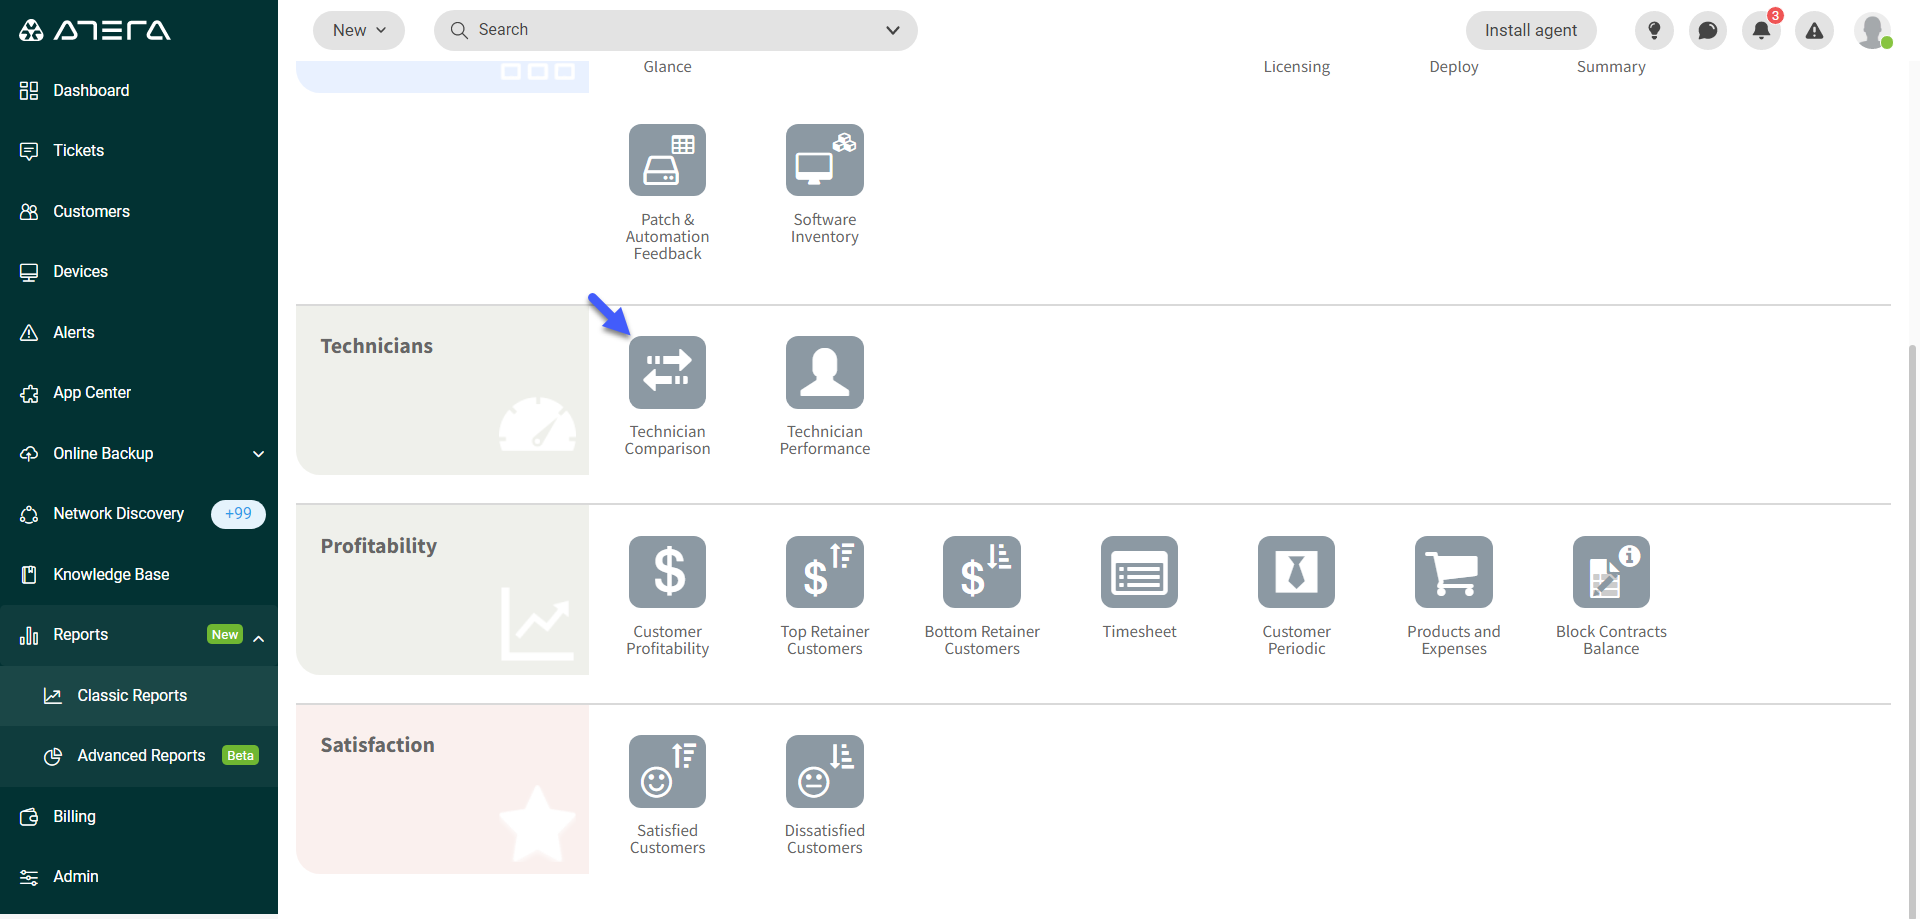Open App Center in sidebar
This screenshot has width=1920, height=919.
139,393
